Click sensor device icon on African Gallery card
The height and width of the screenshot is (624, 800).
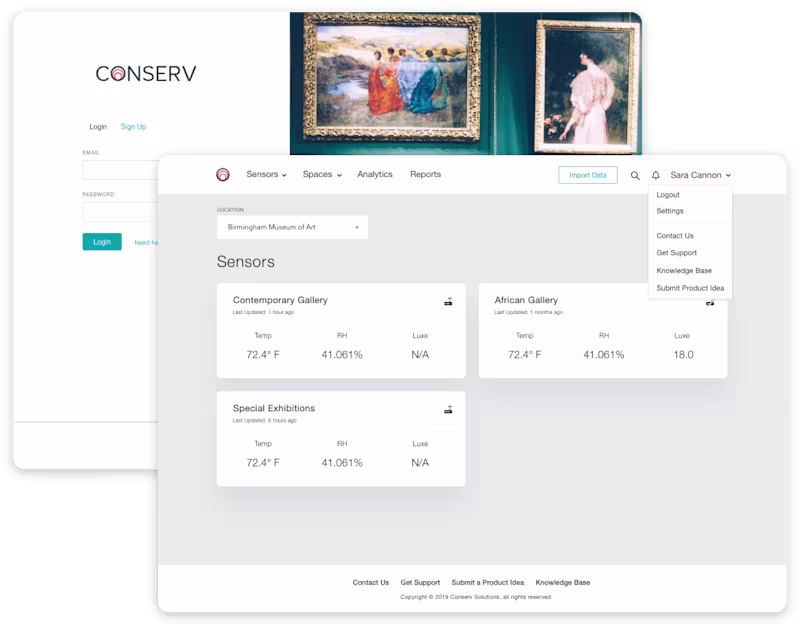[x=710, y=303]
